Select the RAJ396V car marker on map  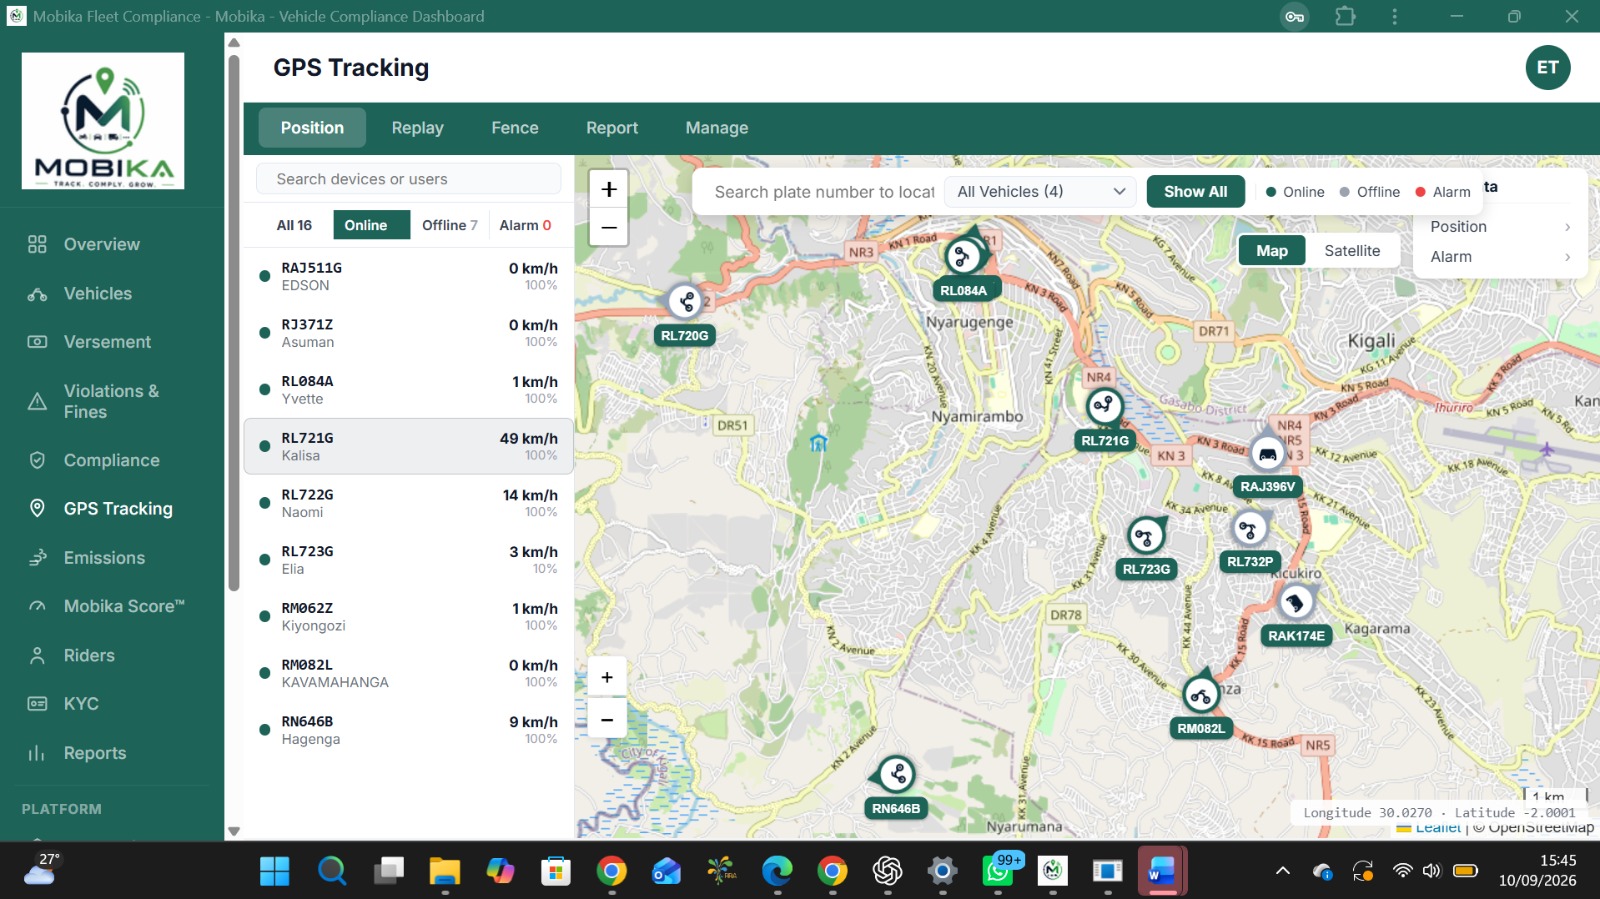click(x=1267, y=453)
